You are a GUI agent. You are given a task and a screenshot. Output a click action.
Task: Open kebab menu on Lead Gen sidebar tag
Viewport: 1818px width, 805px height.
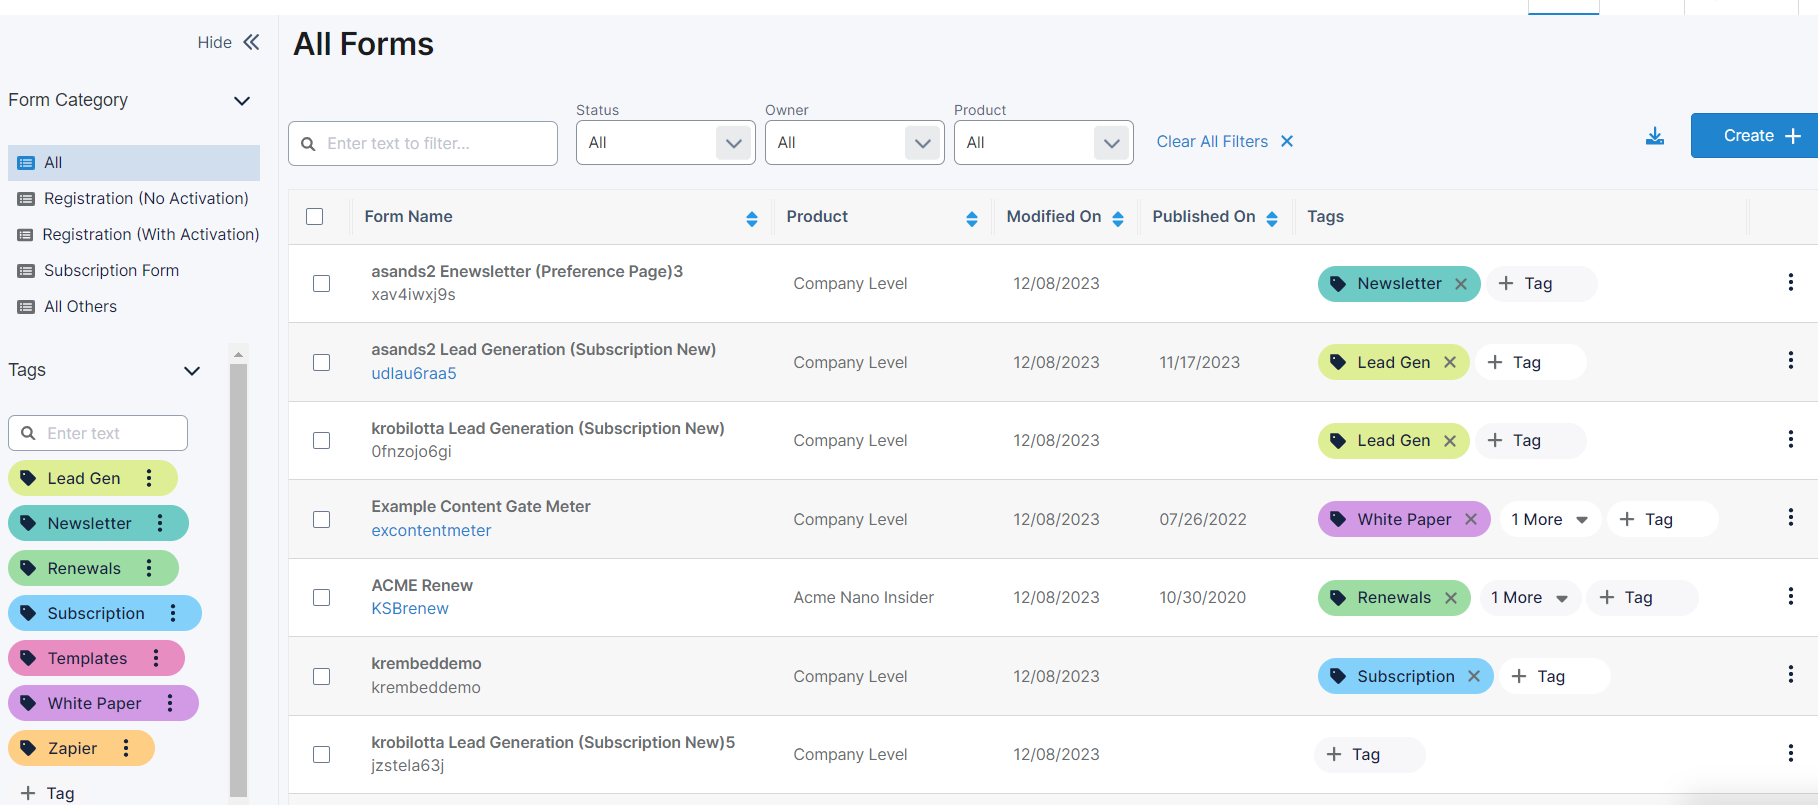149,478
